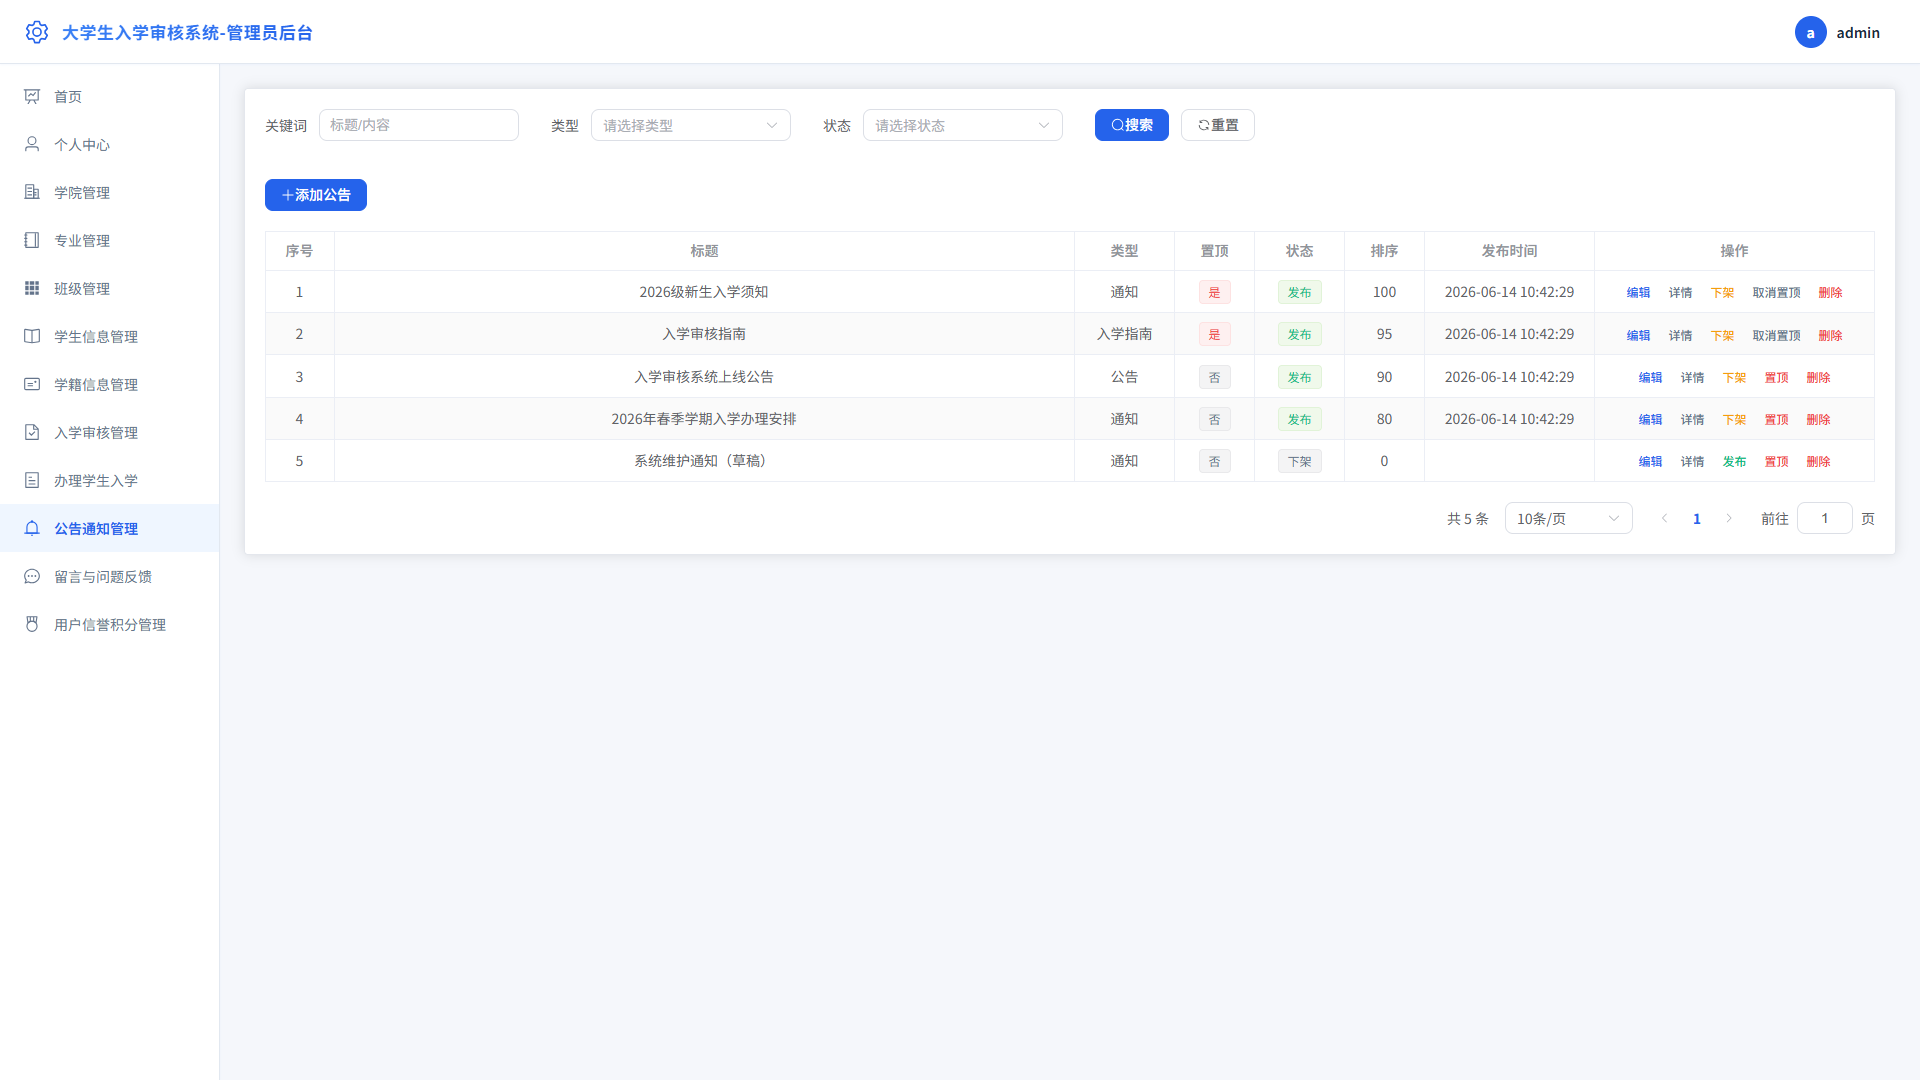Click 取消置顶 for 2026级新生入学须知
The image size is (1920, 1080).
[x=1776, y=292]
